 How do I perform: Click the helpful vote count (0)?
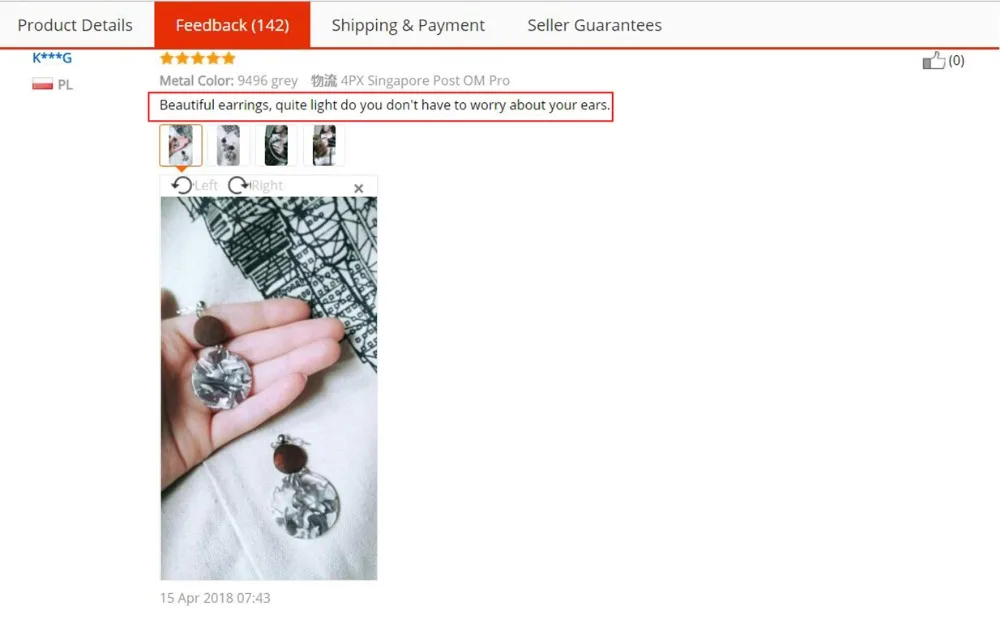pos(956,61)
